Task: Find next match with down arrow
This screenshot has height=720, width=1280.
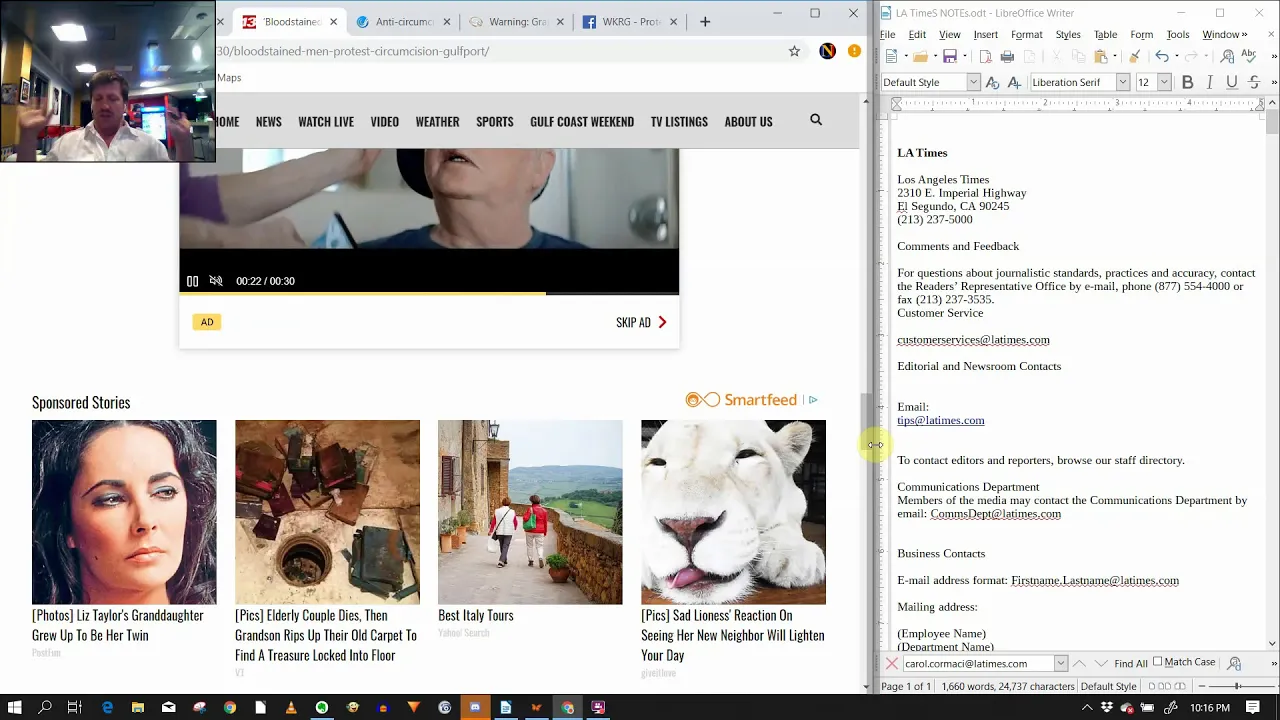Action: coord(1101,663)
